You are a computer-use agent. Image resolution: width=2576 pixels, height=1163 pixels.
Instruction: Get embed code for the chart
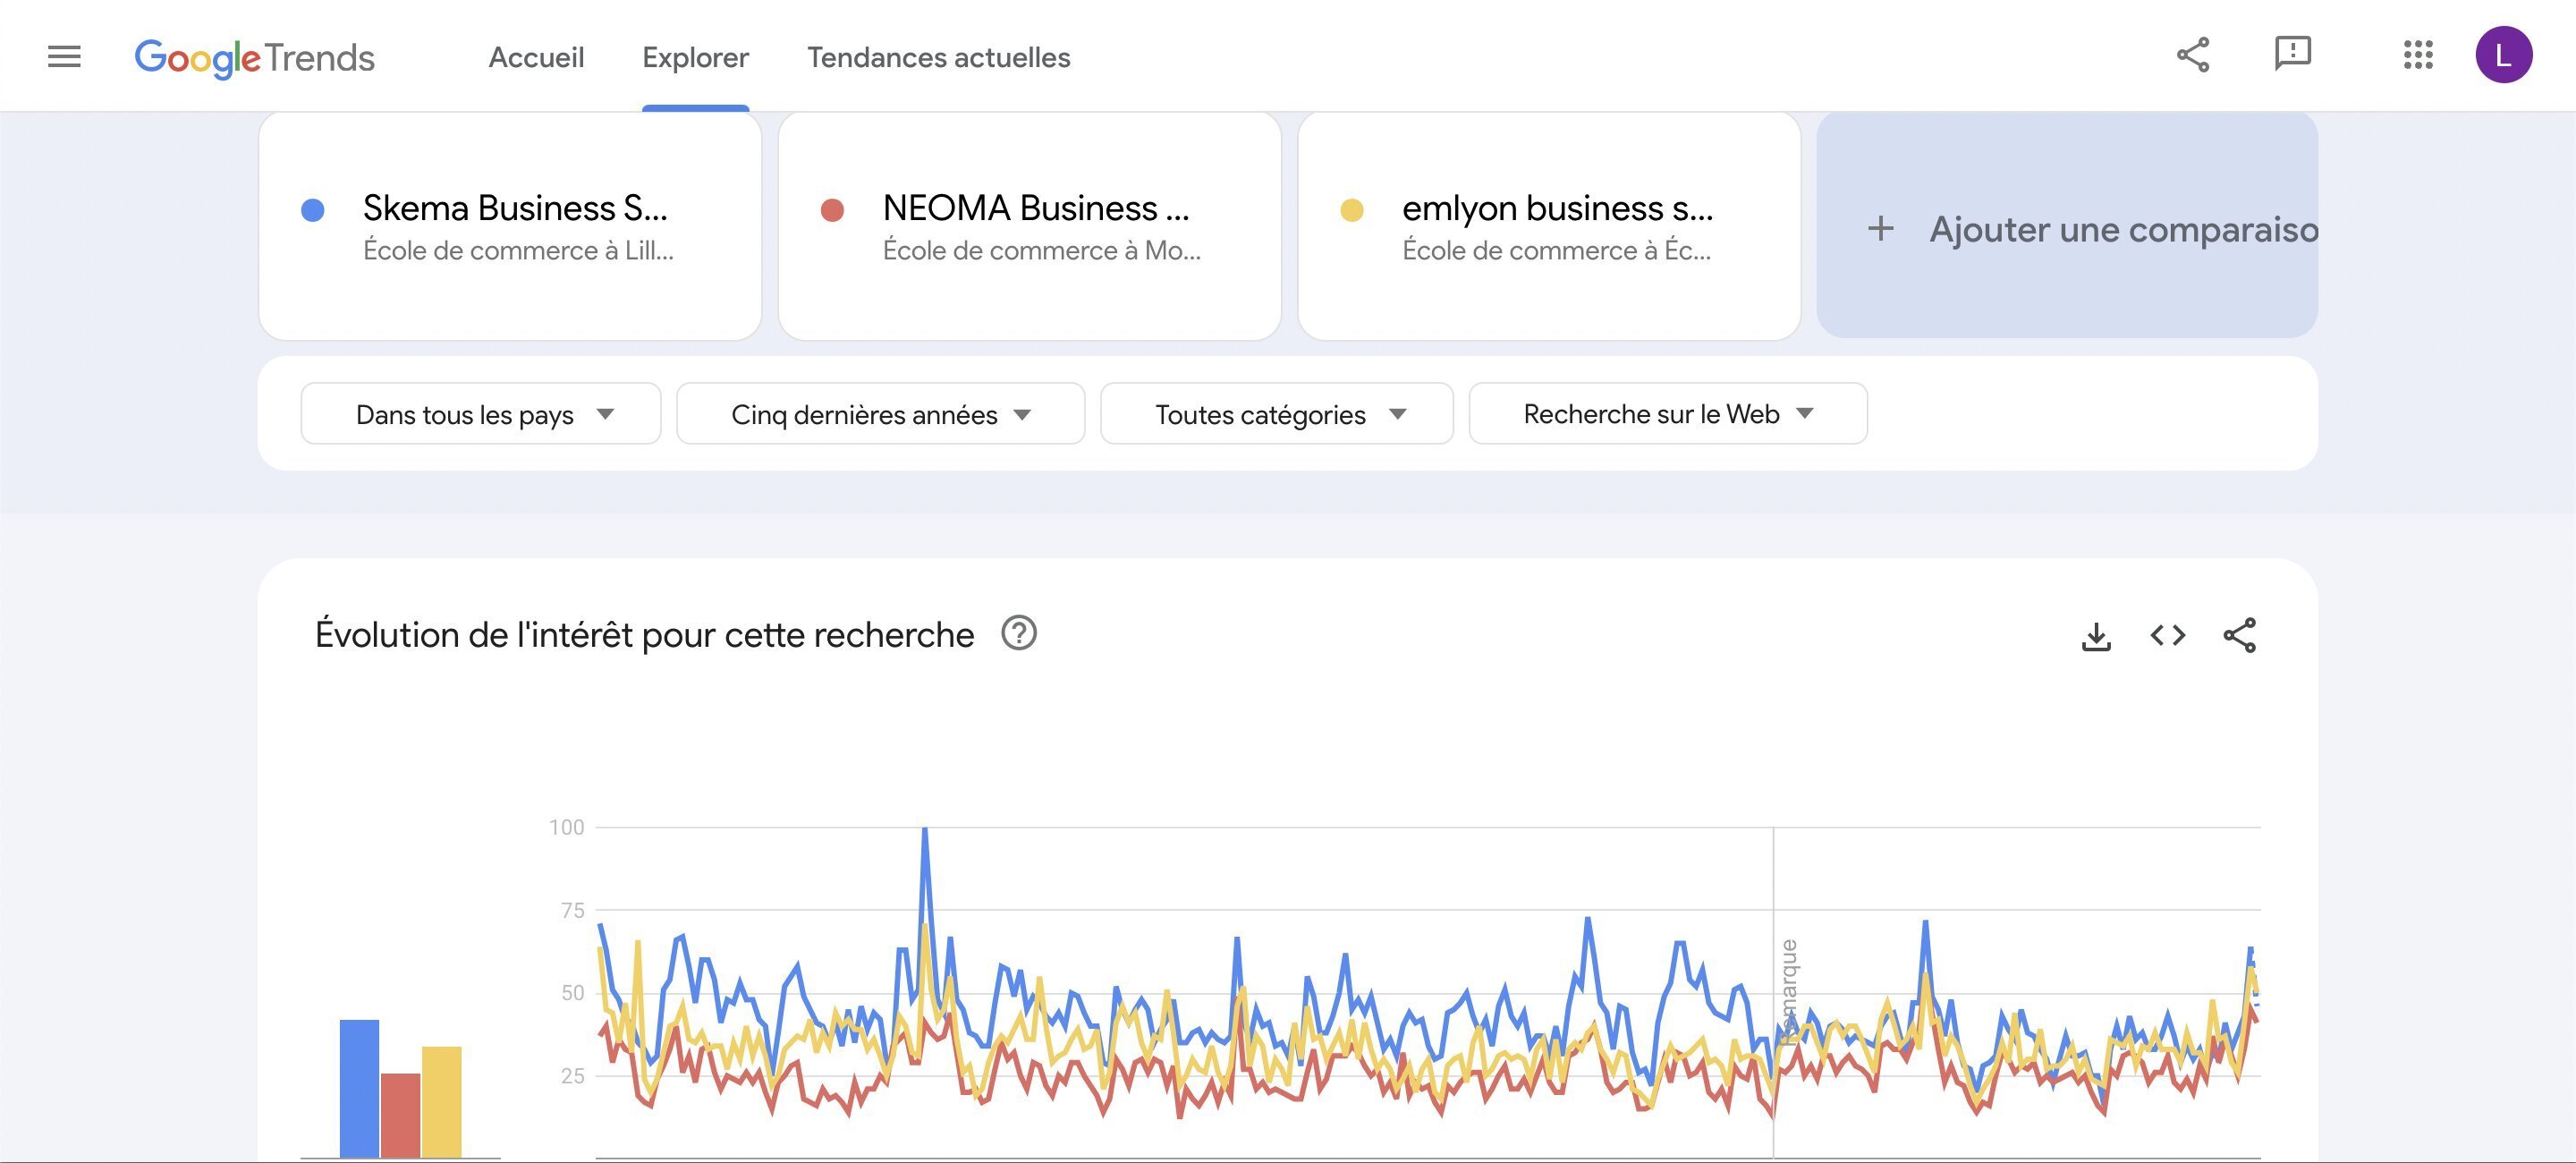point(2168,635)
